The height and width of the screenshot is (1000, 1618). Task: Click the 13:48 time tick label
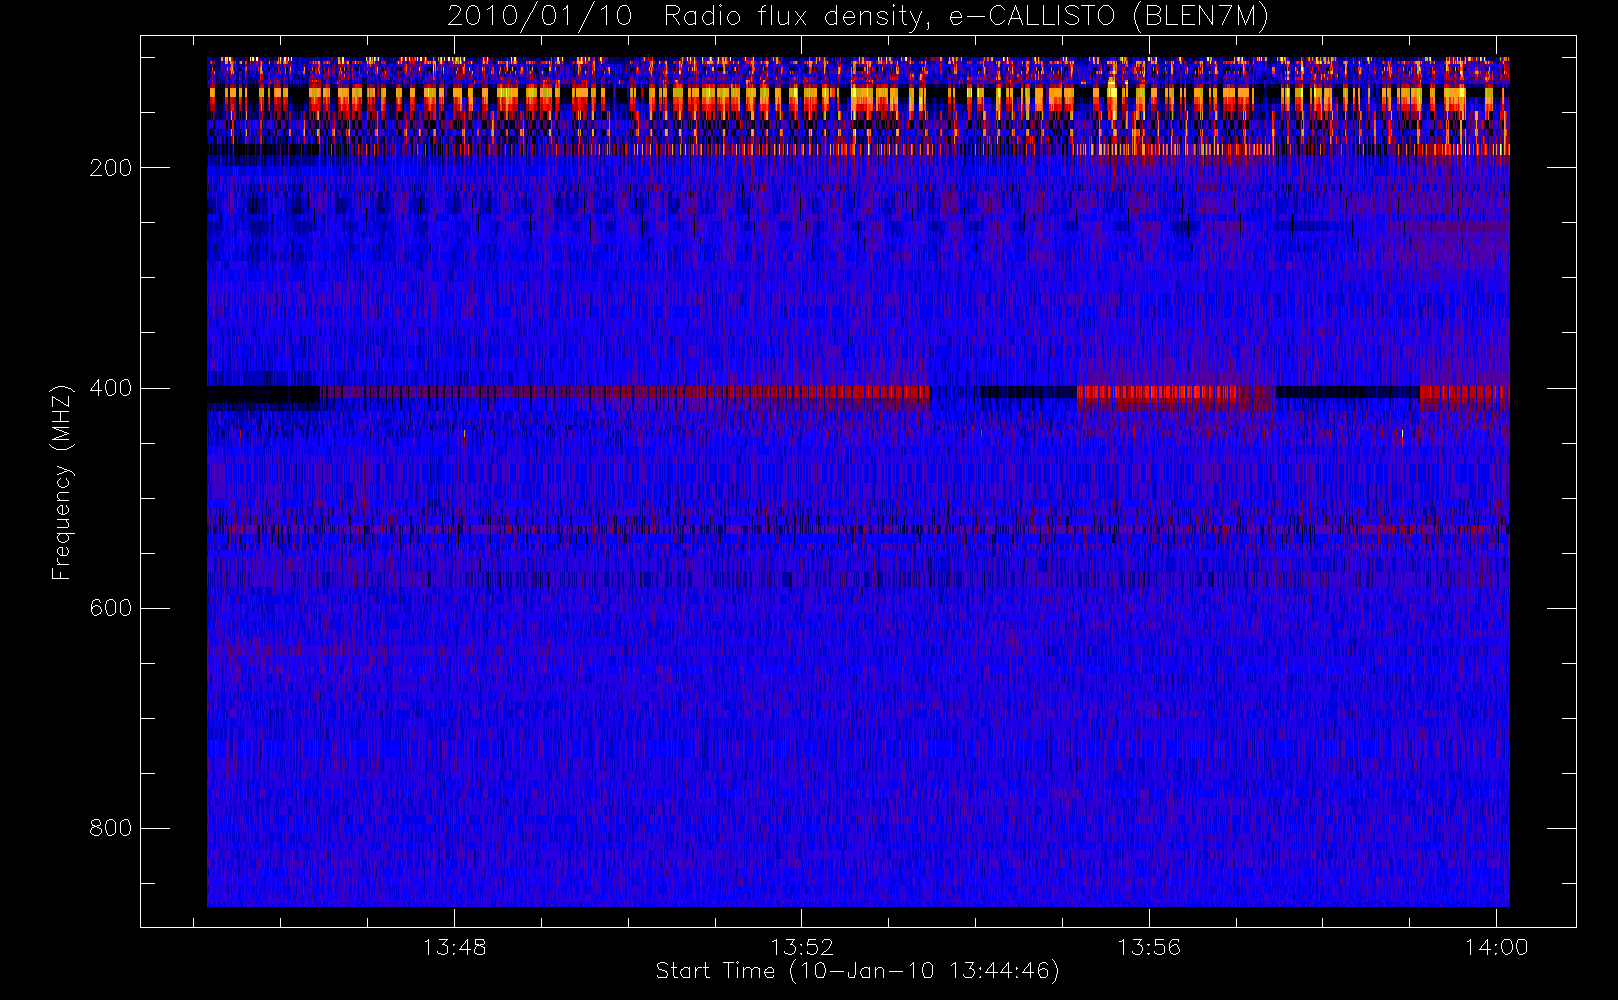point(454,947)
